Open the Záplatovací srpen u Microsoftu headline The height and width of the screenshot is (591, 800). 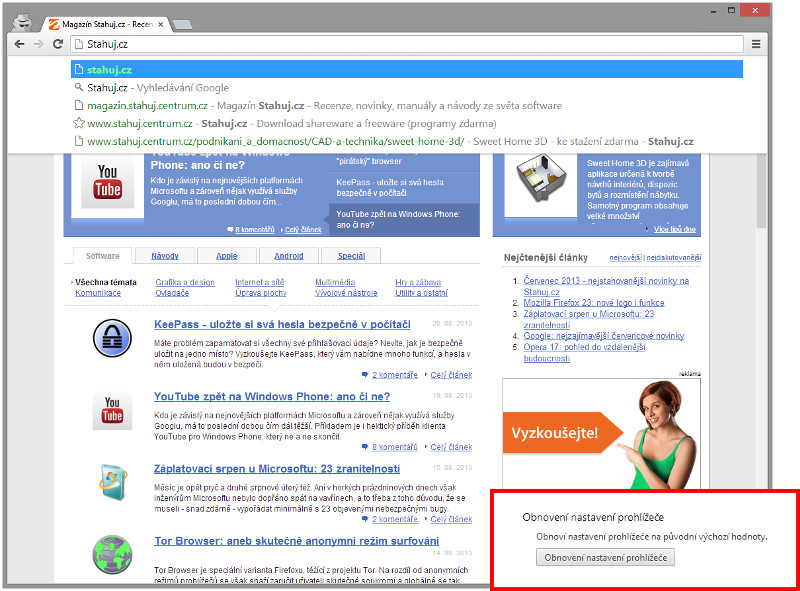(277, 469)
